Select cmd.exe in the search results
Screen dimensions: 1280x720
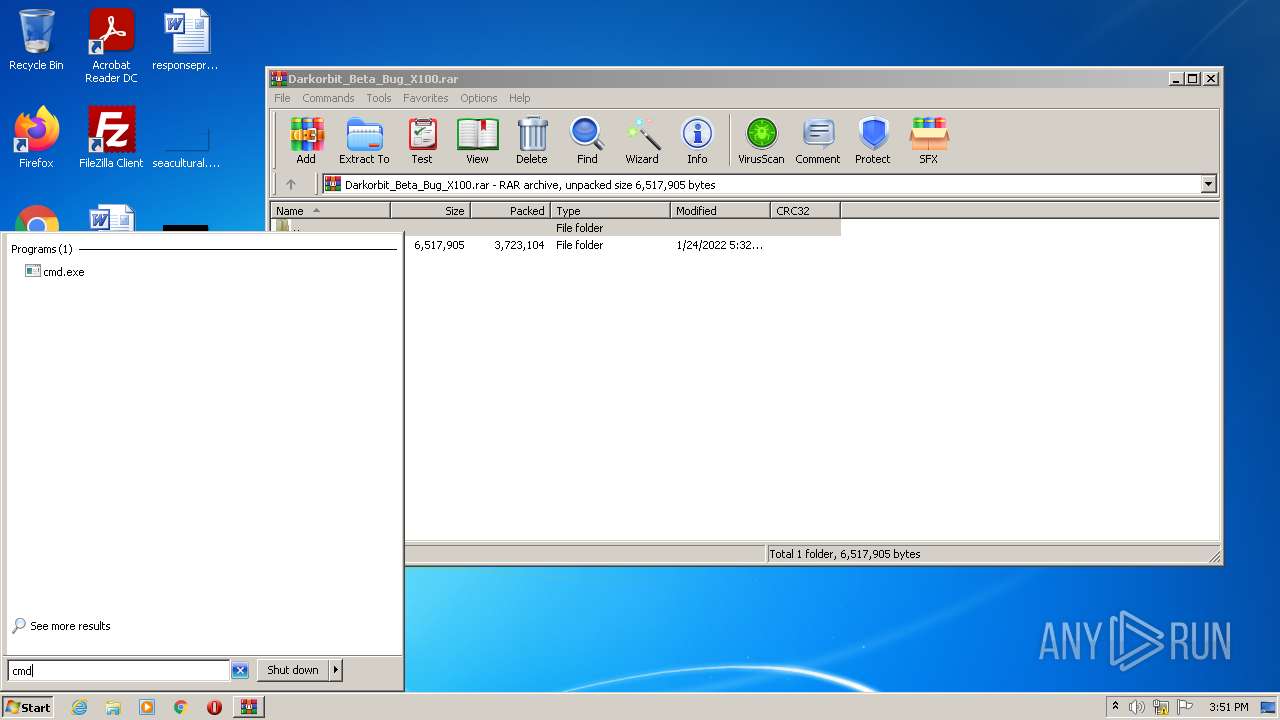coord(55,272)
